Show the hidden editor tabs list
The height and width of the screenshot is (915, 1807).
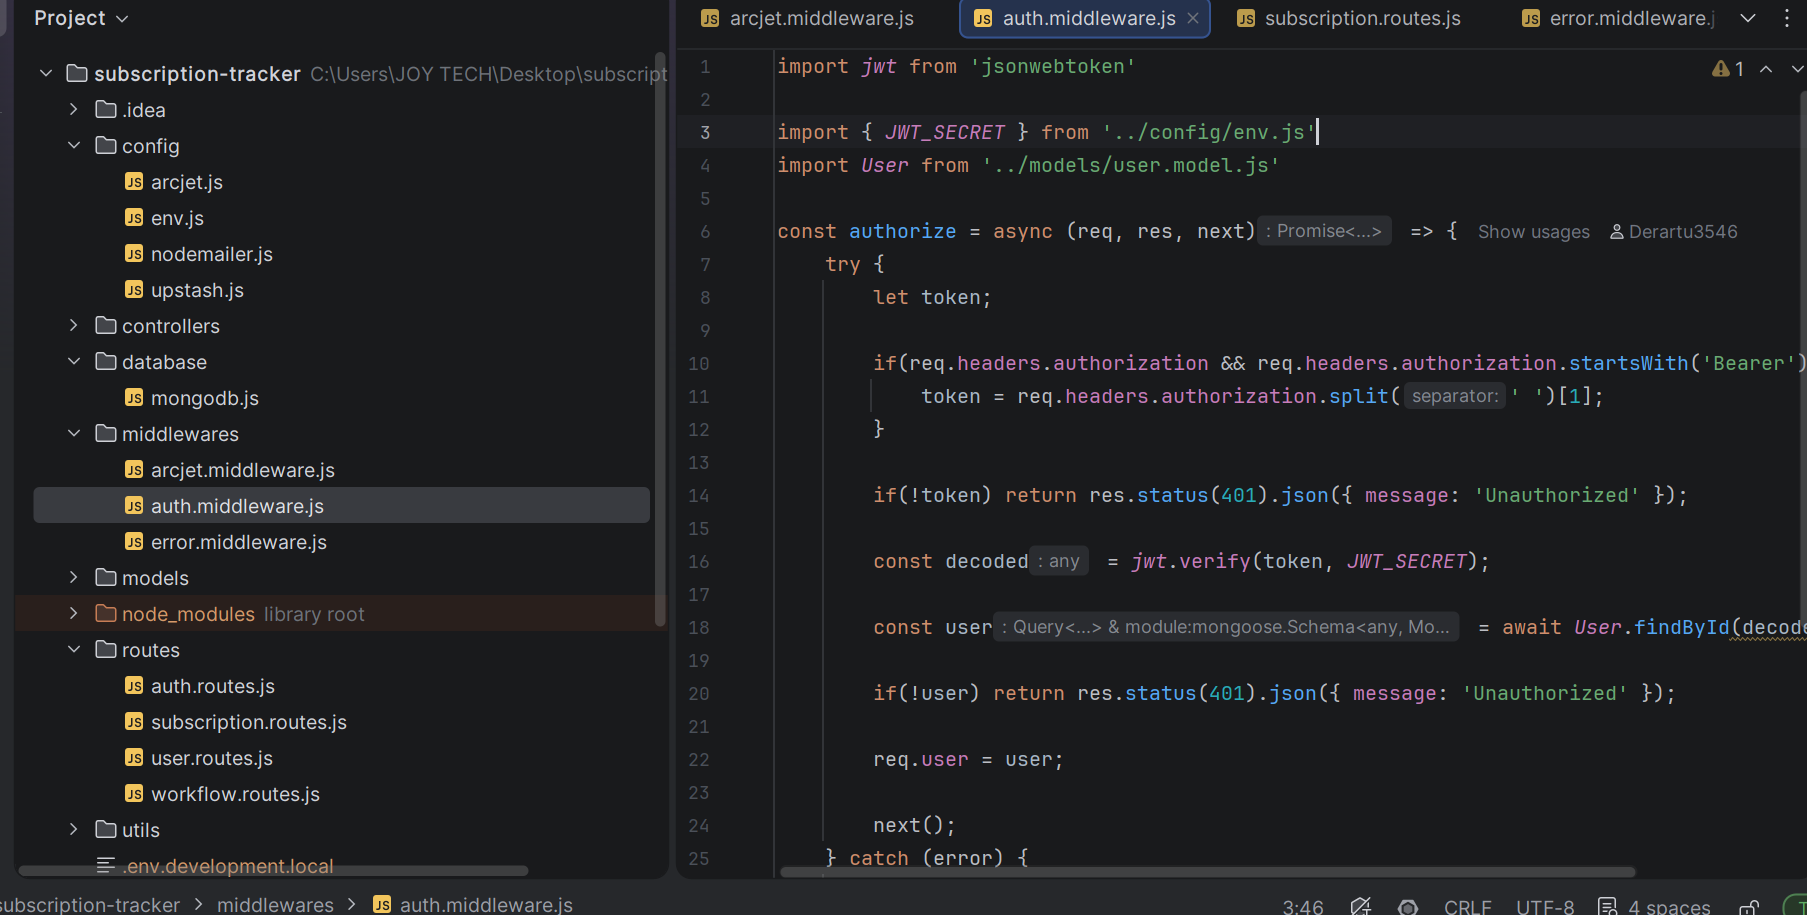(1748, 18)
